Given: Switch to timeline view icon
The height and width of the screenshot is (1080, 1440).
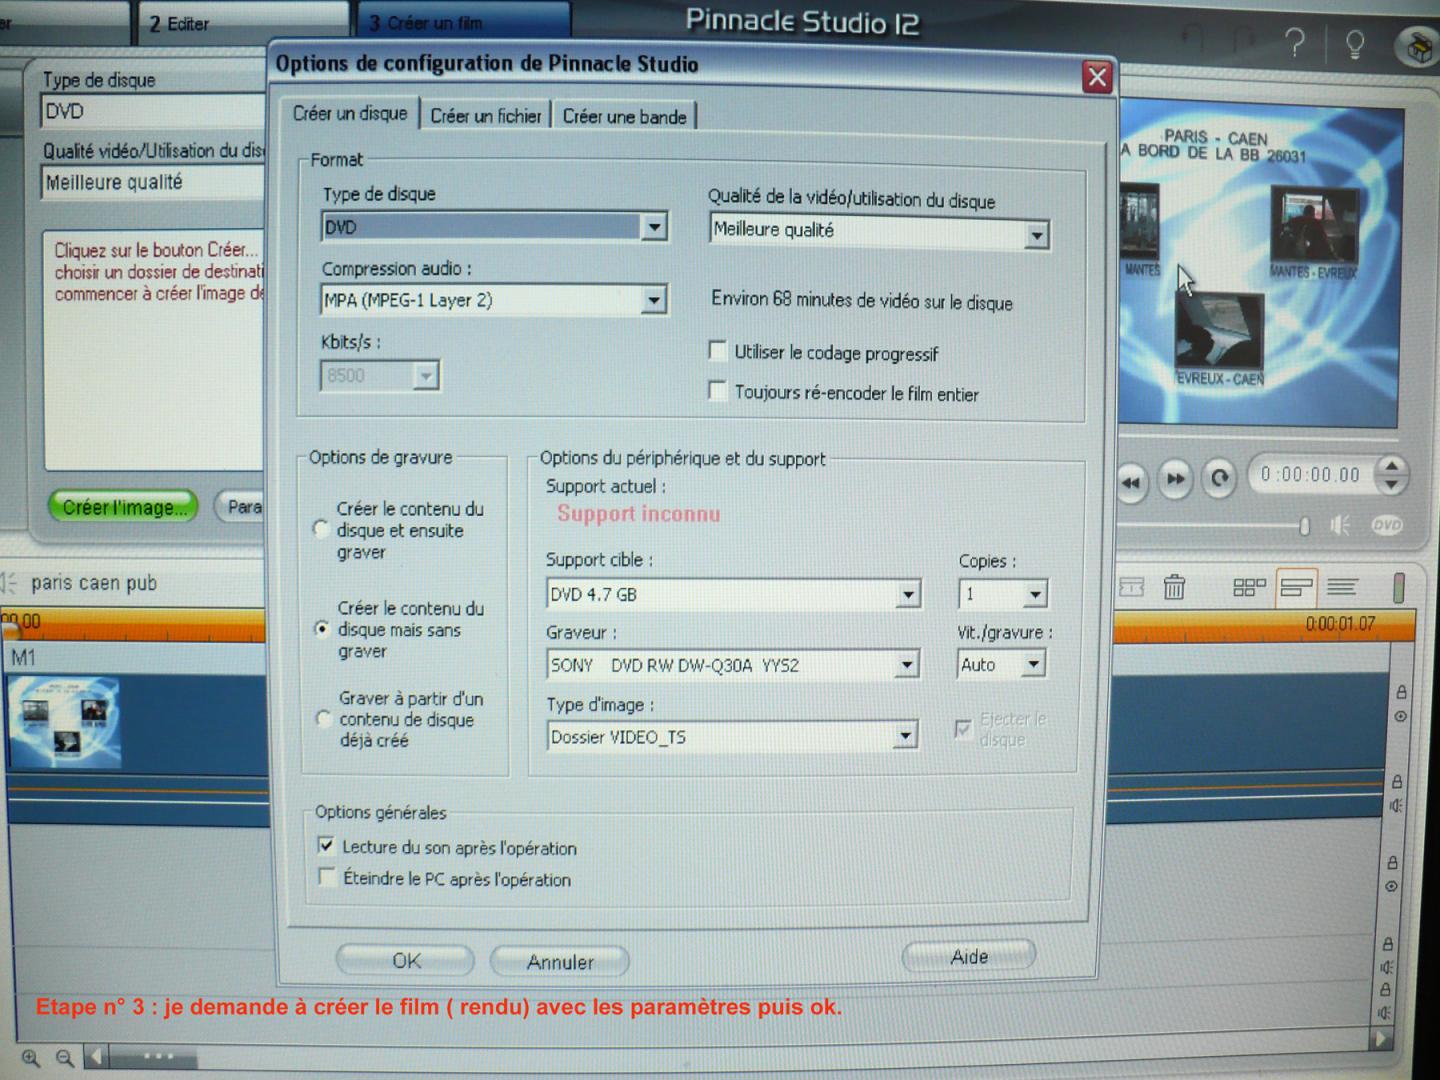Looking at the screenshot, I should point(1297,587).
